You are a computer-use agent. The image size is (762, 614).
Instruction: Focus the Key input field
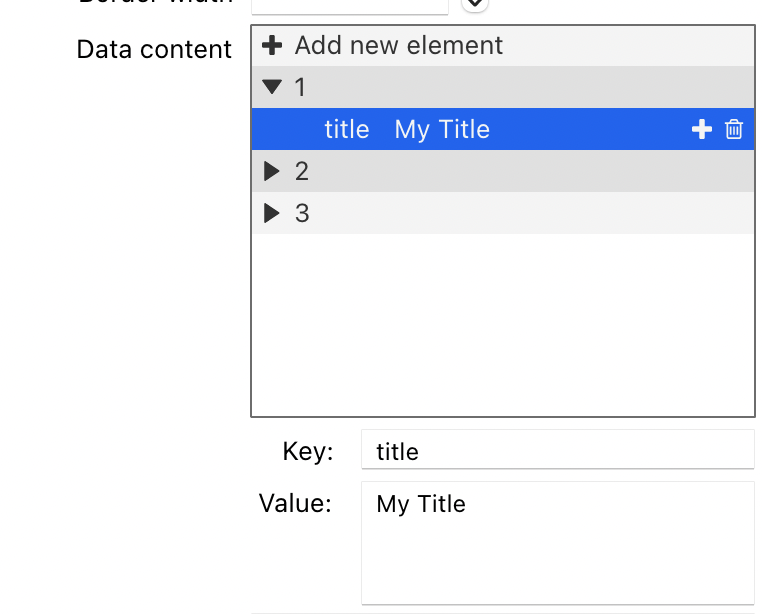(557, 451)
